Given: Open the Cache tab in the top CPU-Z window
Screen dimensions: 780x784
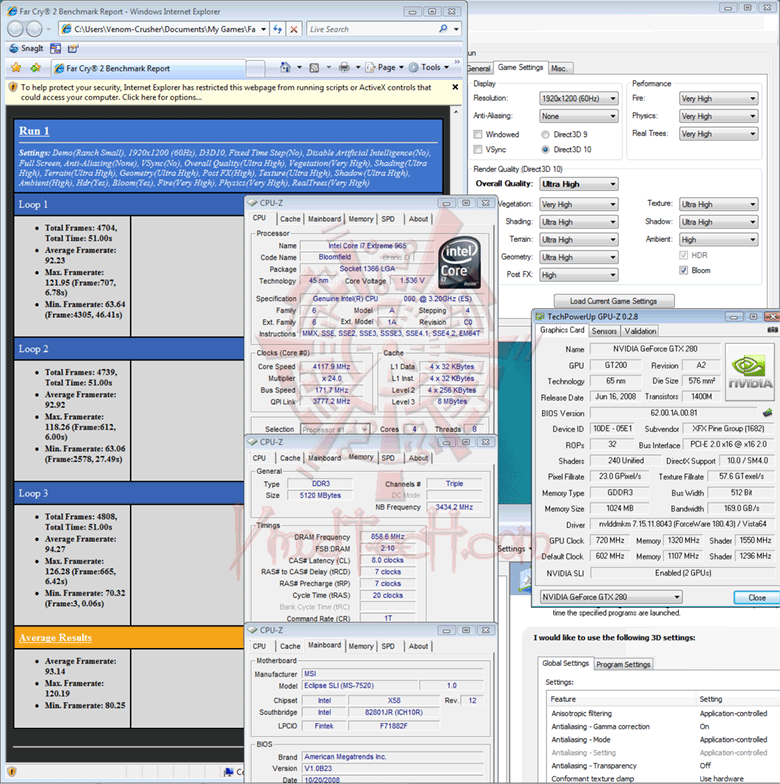Looking at the screenshot, I should tap(290, 219).
